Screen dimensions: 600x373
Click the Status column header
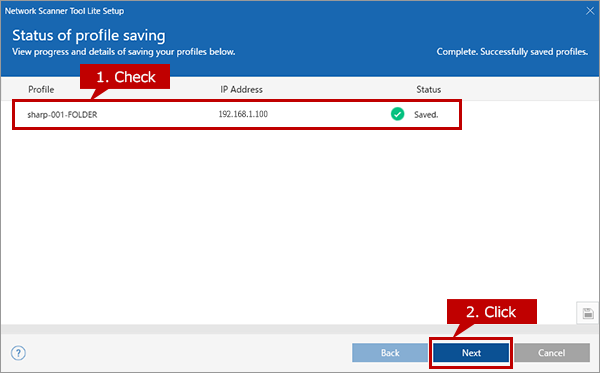click(429, 90)
